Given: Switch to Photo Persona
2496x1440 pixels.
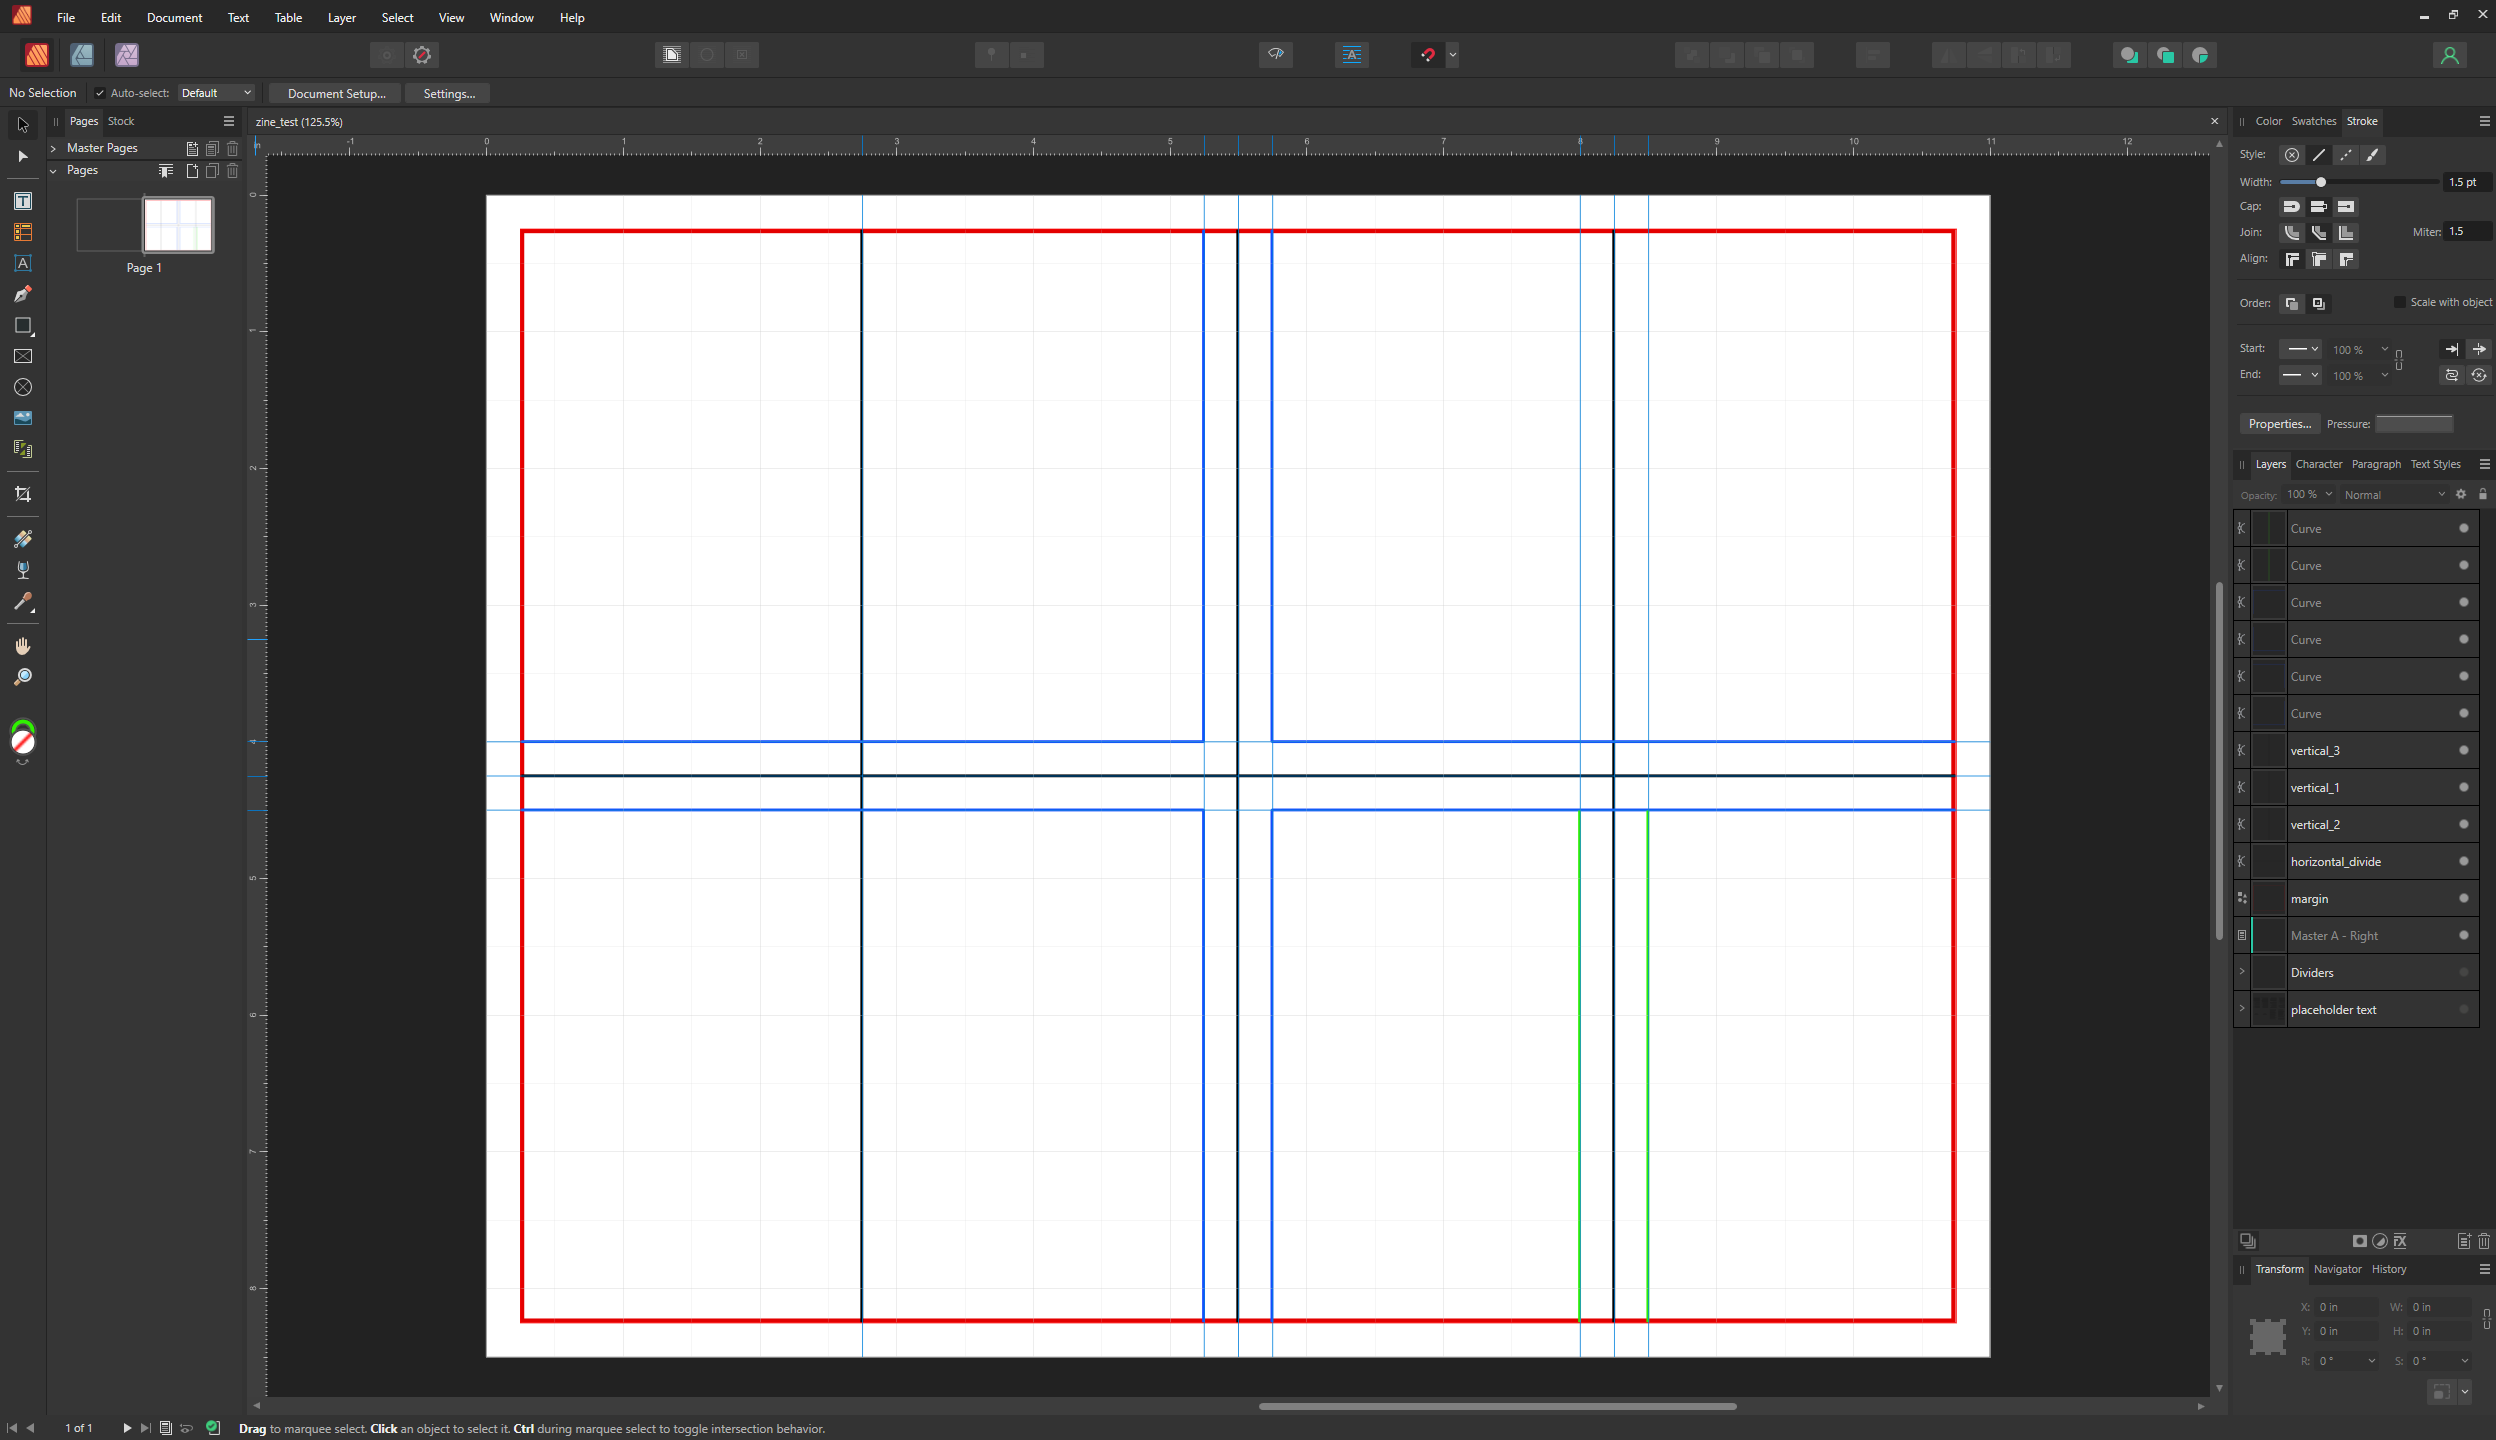Looking at the screenshot, I should [x=126, y=55].
